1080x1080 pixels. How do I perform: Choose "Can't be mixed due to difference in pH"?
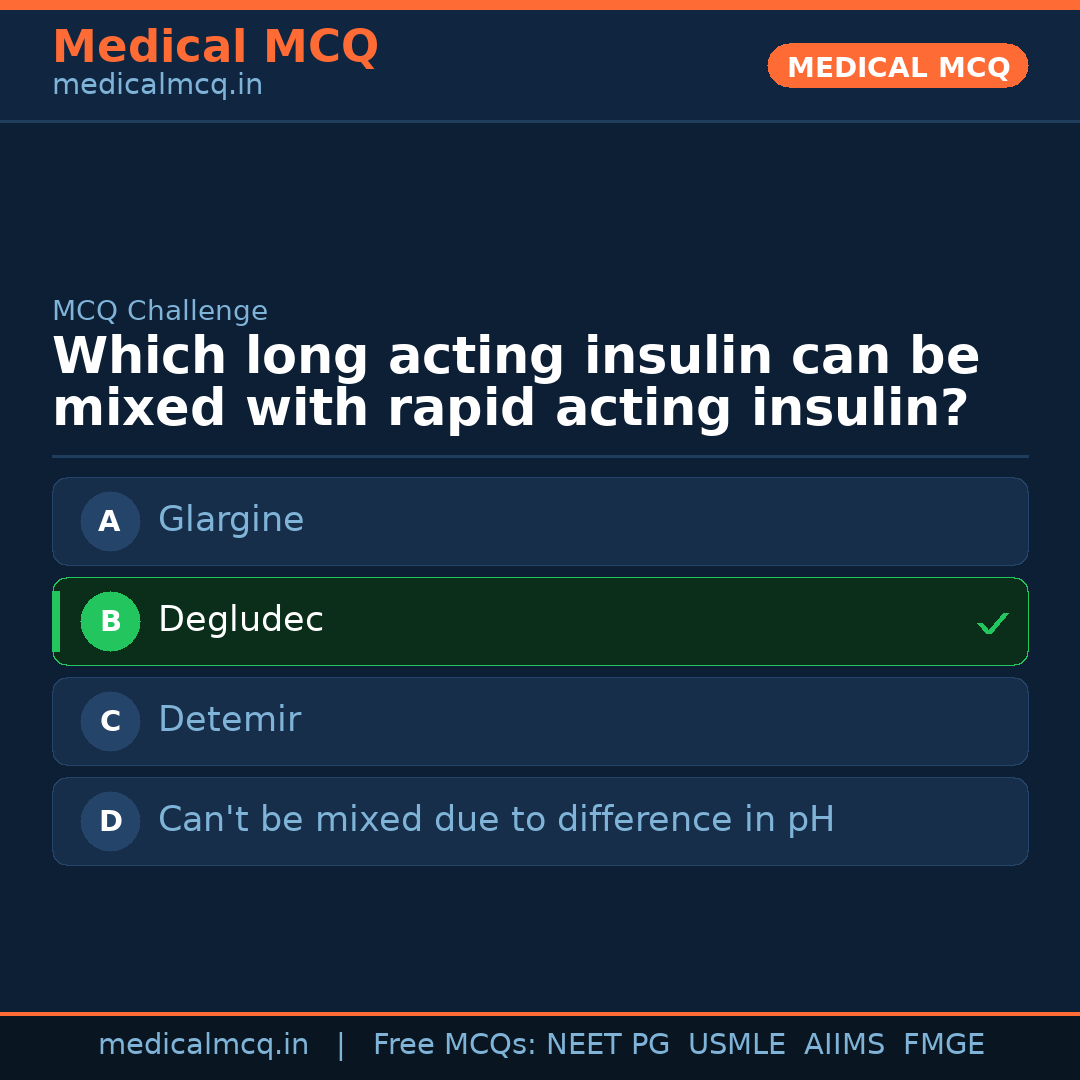click(496, 820)
